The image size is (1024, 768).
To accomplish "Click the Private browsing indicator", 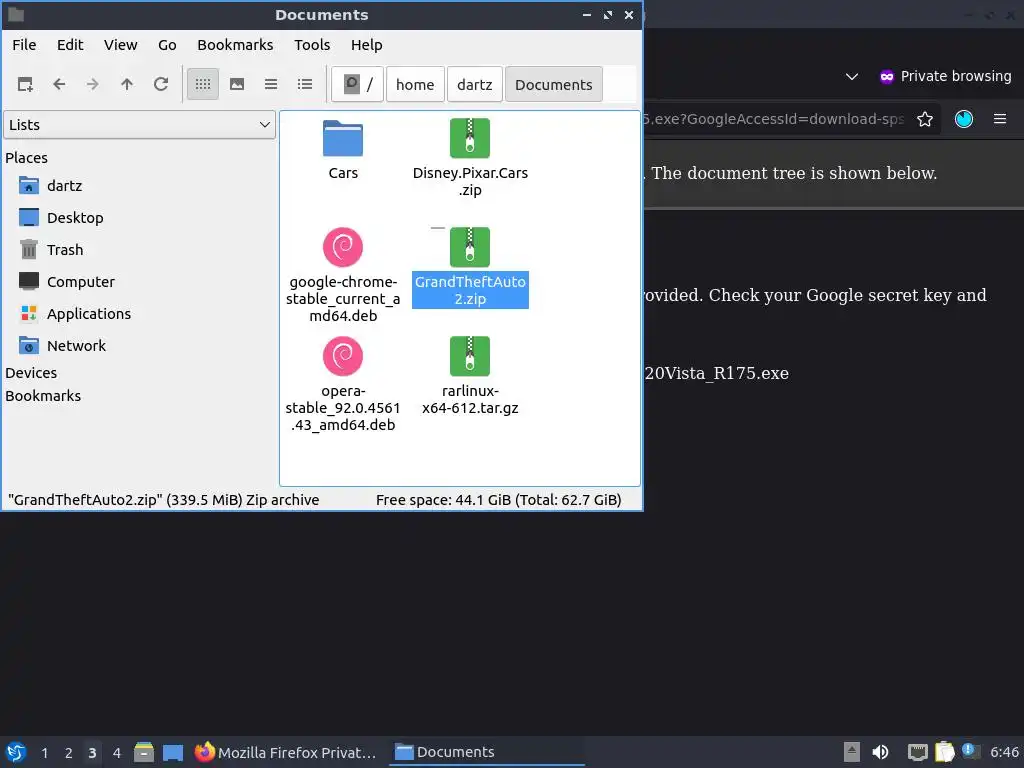I will click(x=945, y=76).
